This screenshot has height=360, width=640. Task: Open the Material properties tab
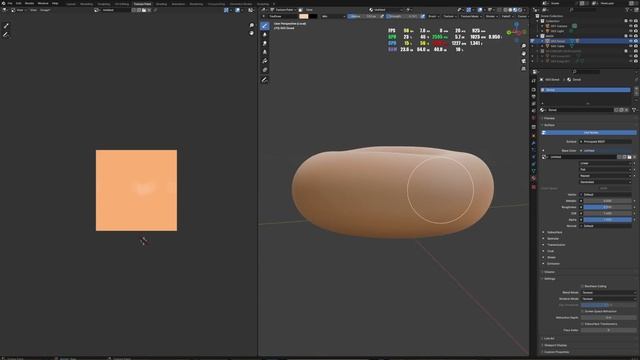click(x=533, y=178)
